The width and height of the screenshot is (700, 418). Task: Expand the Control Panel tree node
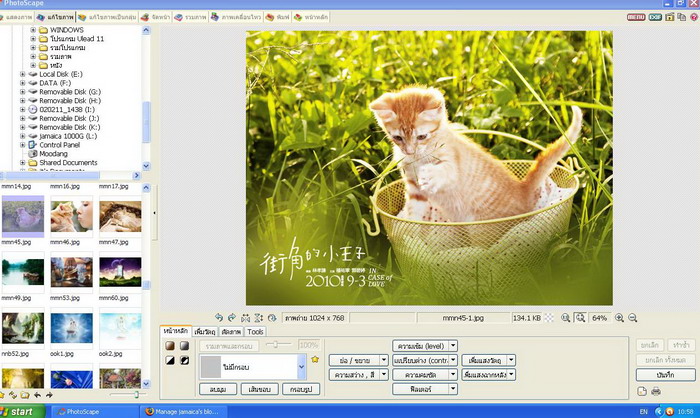22,145
